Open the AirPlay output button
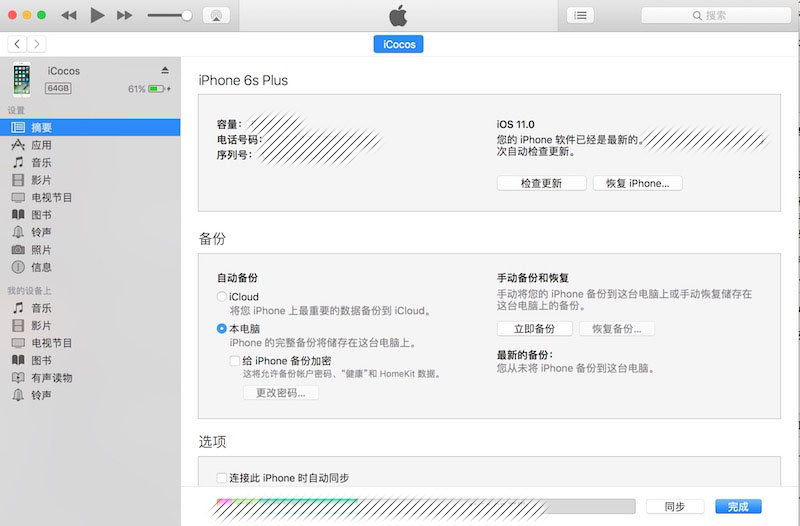800x526 pixels. point(216,15)
